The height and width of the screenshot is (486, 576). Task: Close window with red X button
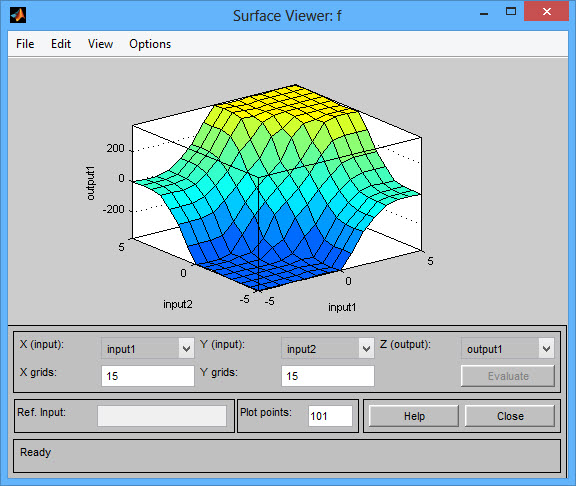click(546, 11)
